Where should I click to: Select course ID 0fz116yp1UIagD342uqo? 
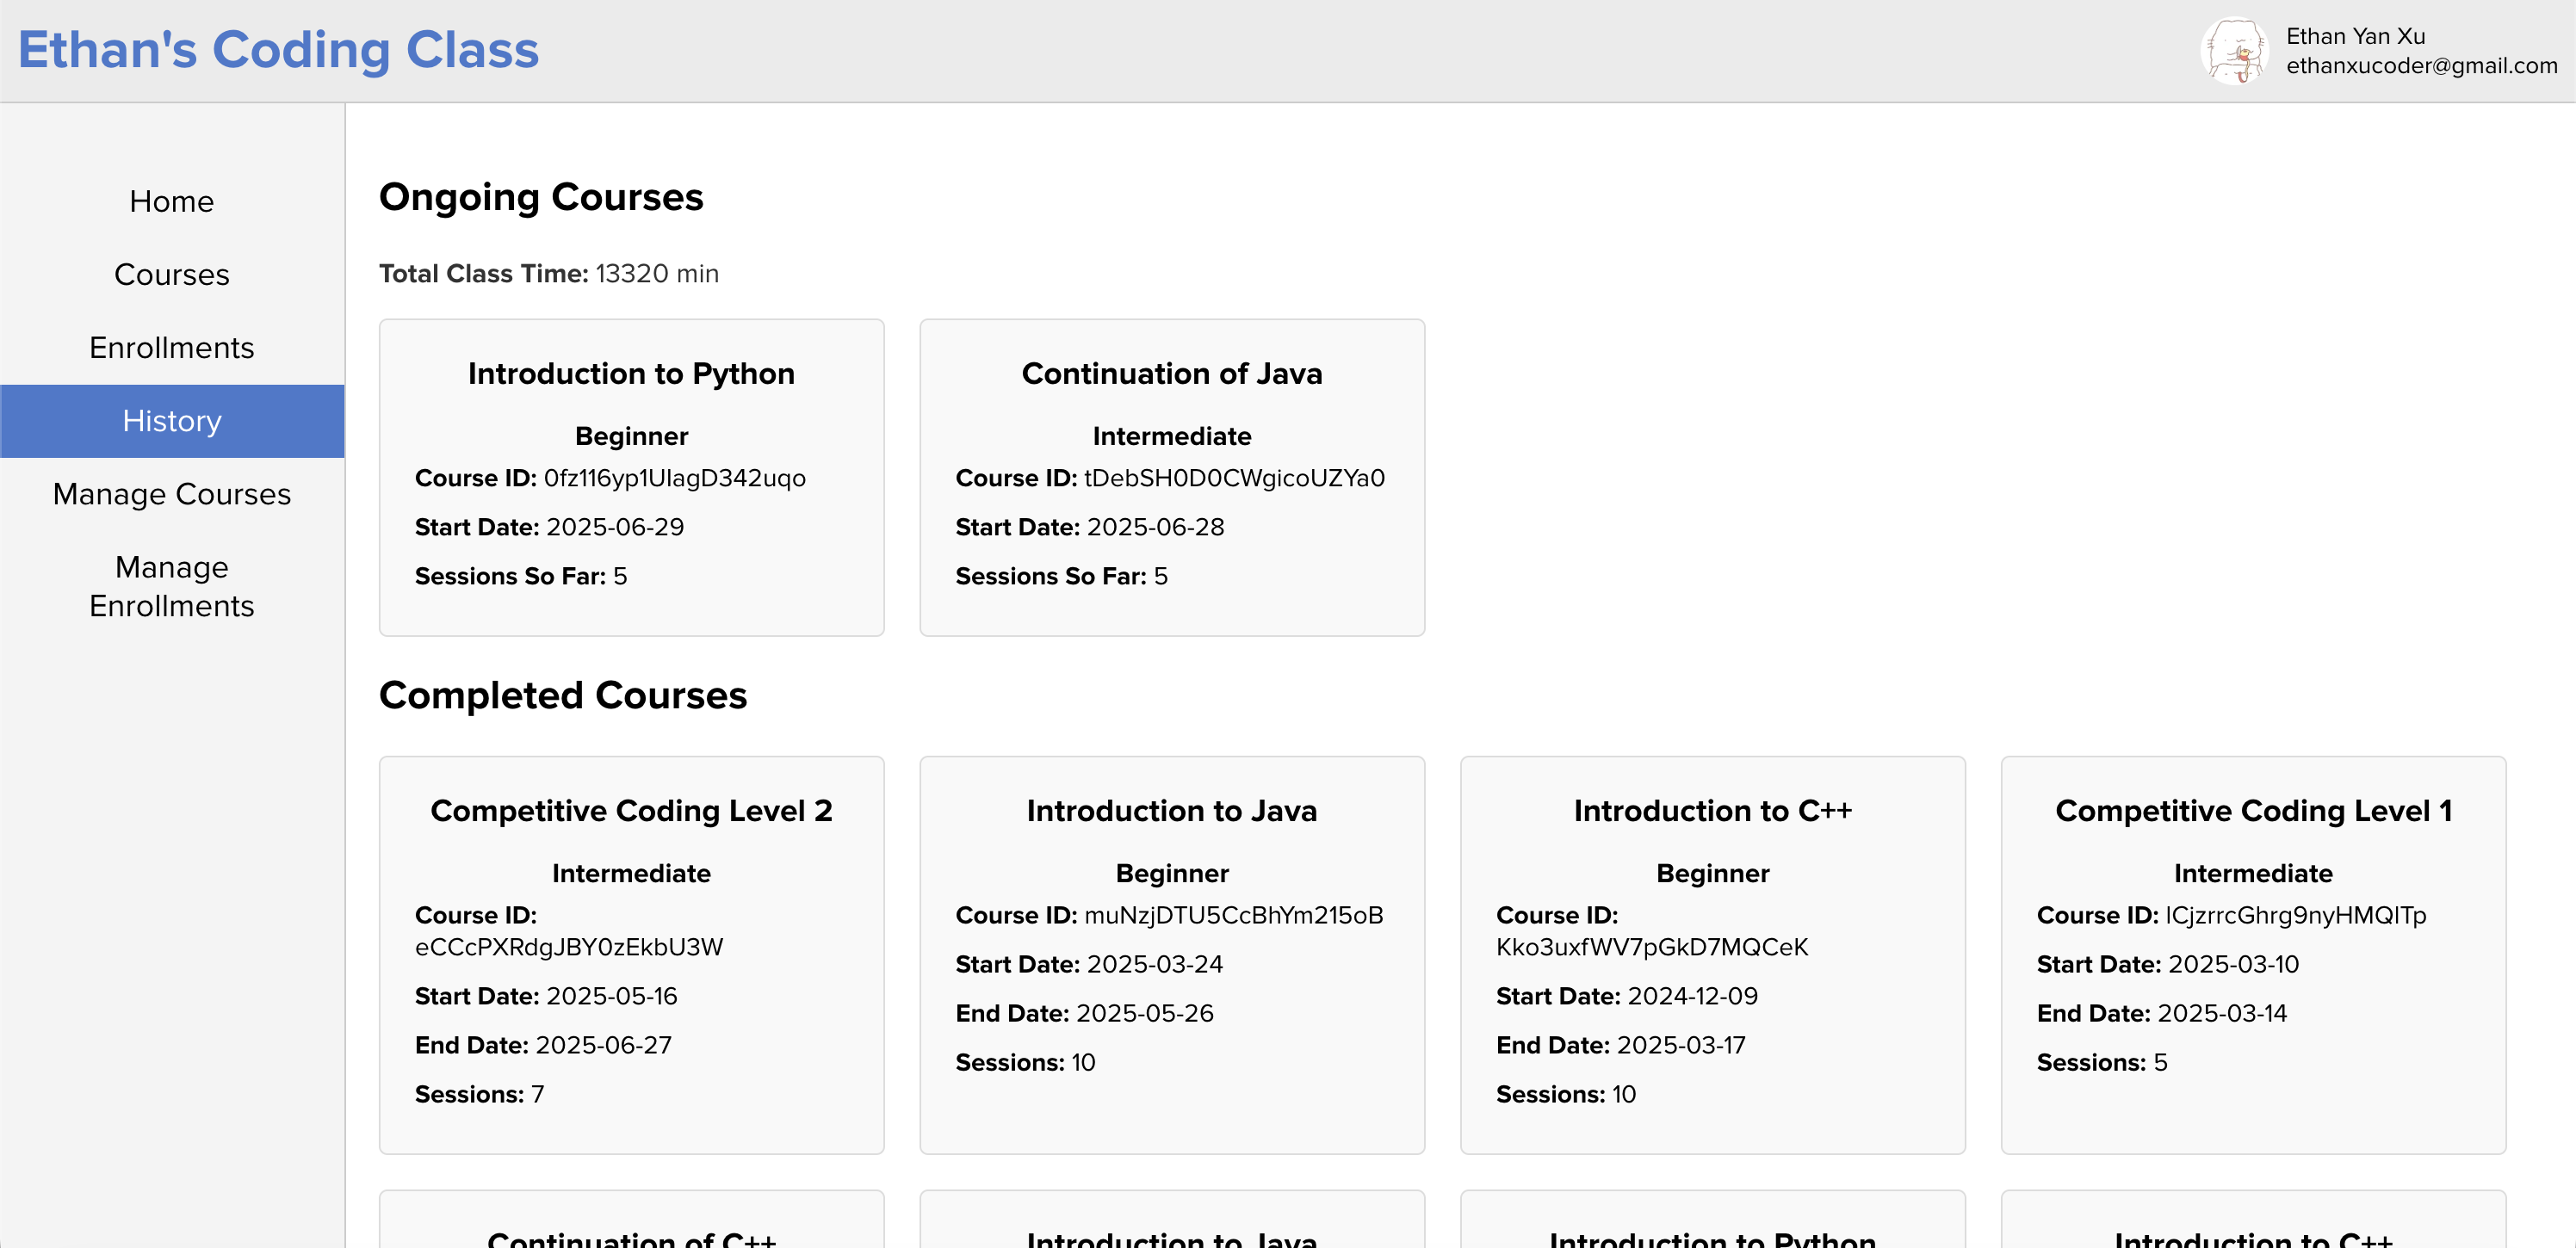click(x=675, y=478)
